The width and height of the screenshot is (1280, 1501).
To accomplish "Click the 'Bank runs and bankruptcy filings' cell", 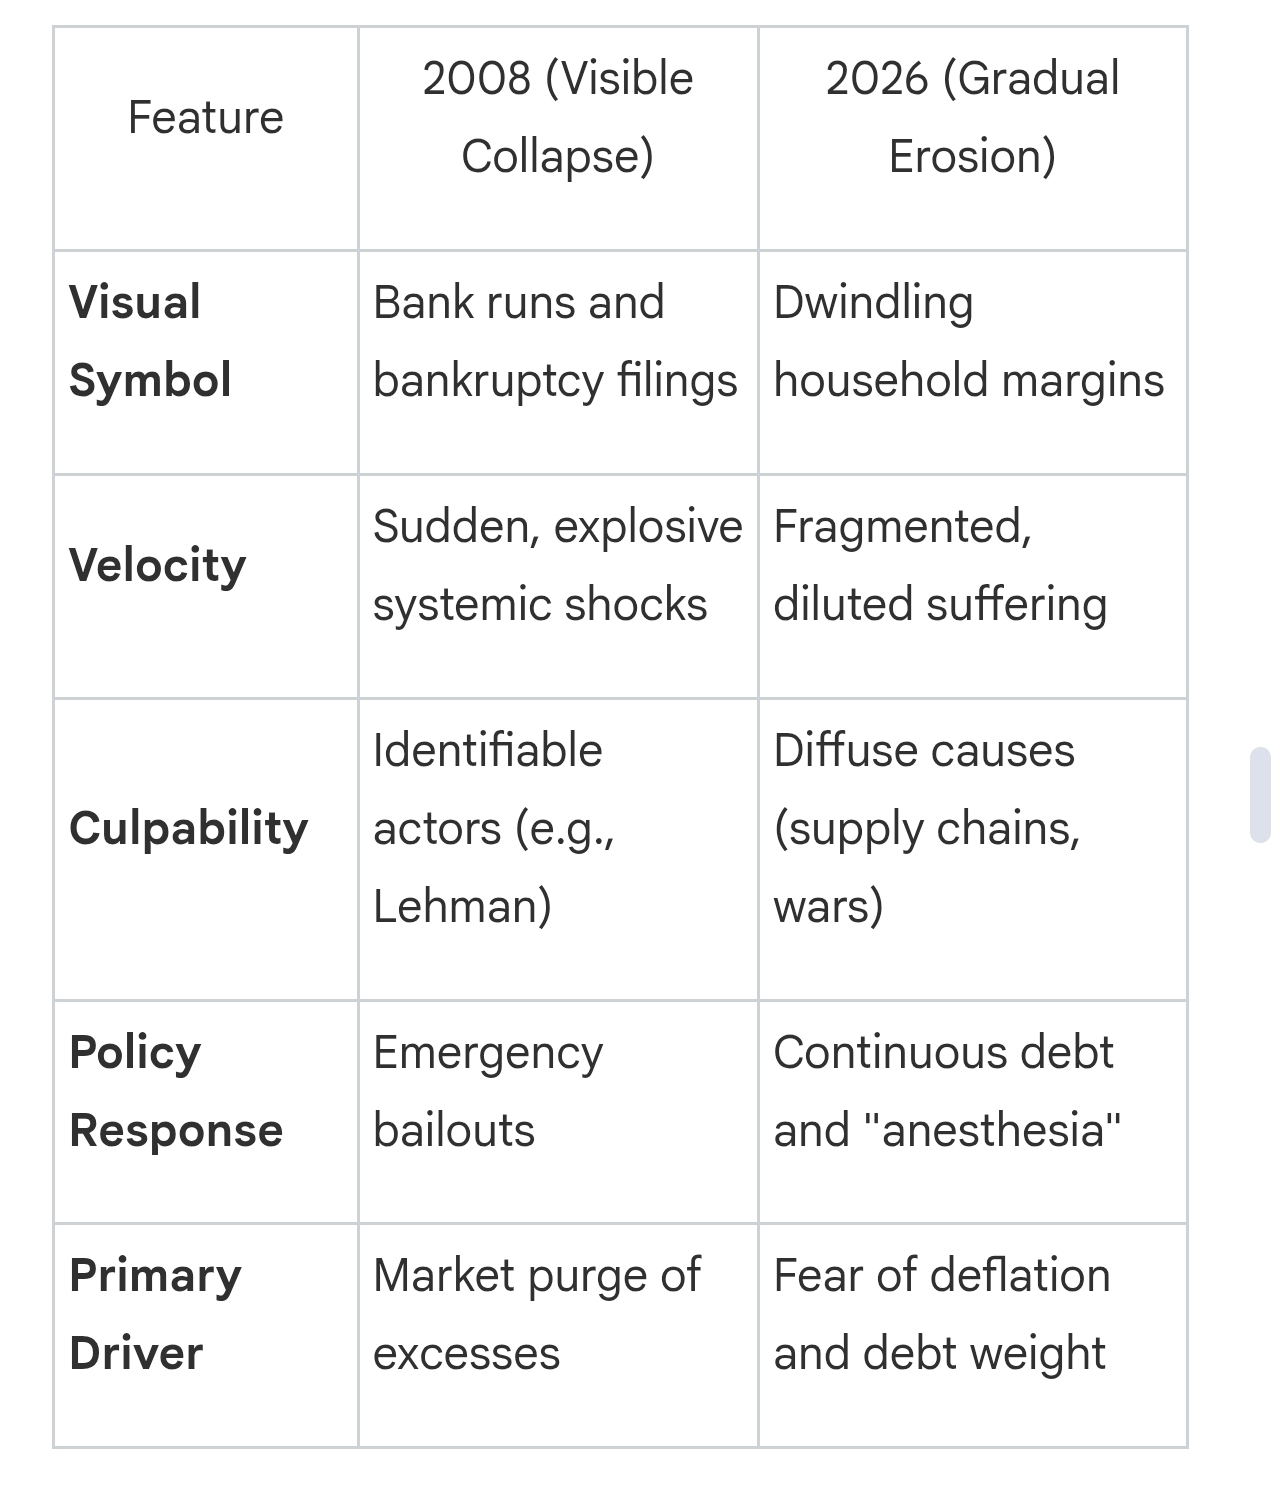I will coord(555,341).
